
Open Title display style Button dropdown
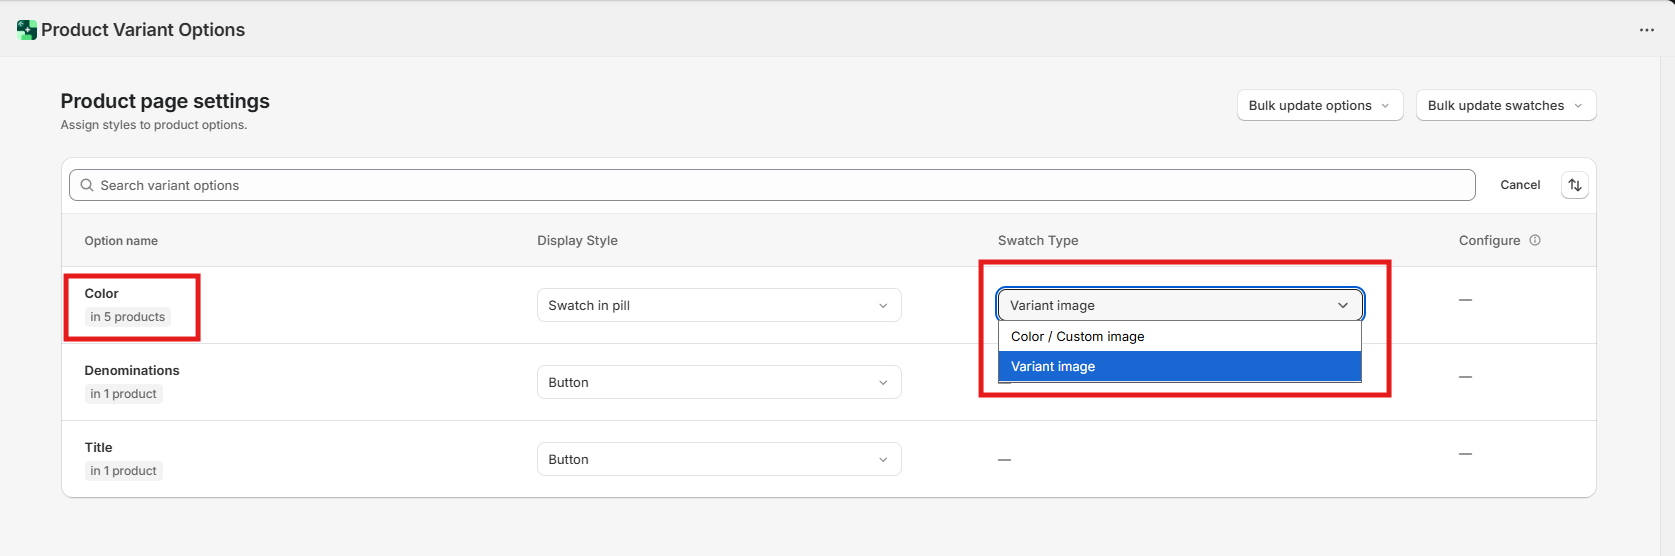pos(718,459)
